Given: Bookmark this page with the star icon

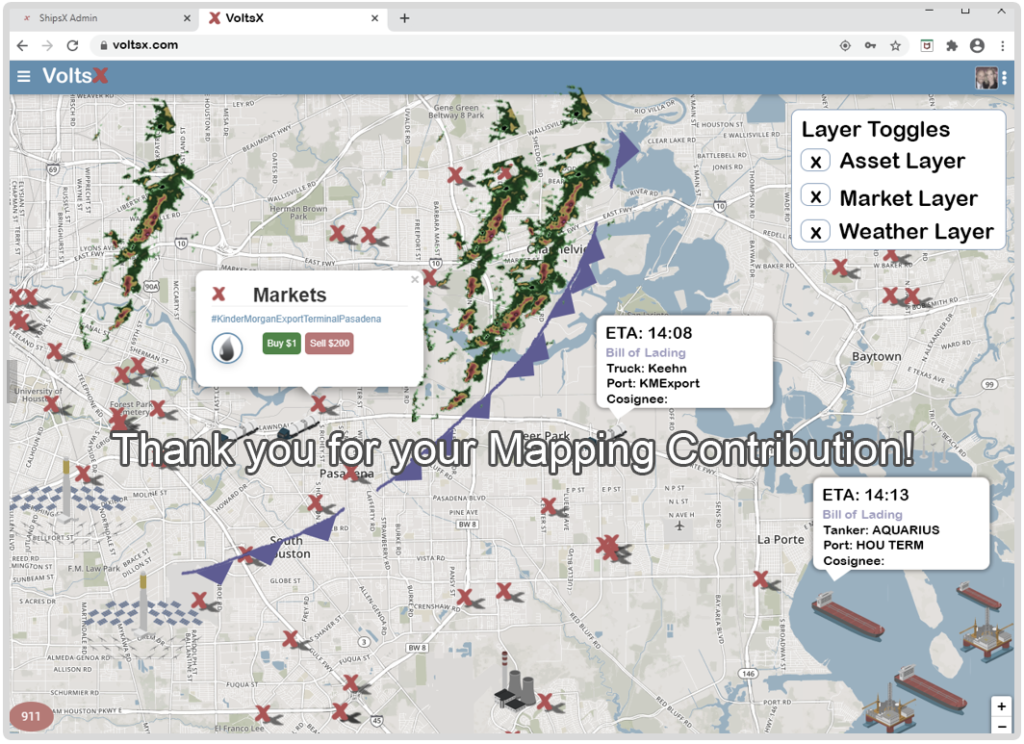Looking at the screenshot, I should tap(895, 45).
